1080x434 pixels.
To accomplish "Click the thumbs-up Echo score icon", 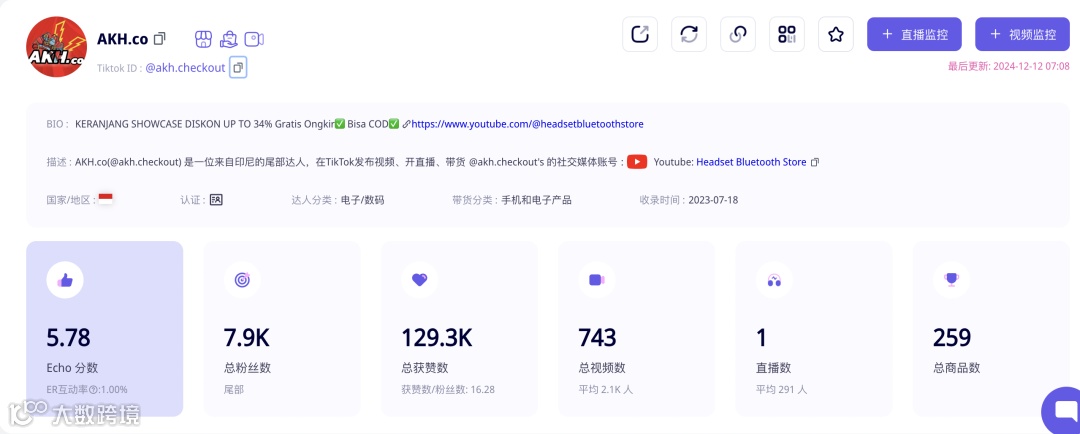I will [x=65, y=280].
